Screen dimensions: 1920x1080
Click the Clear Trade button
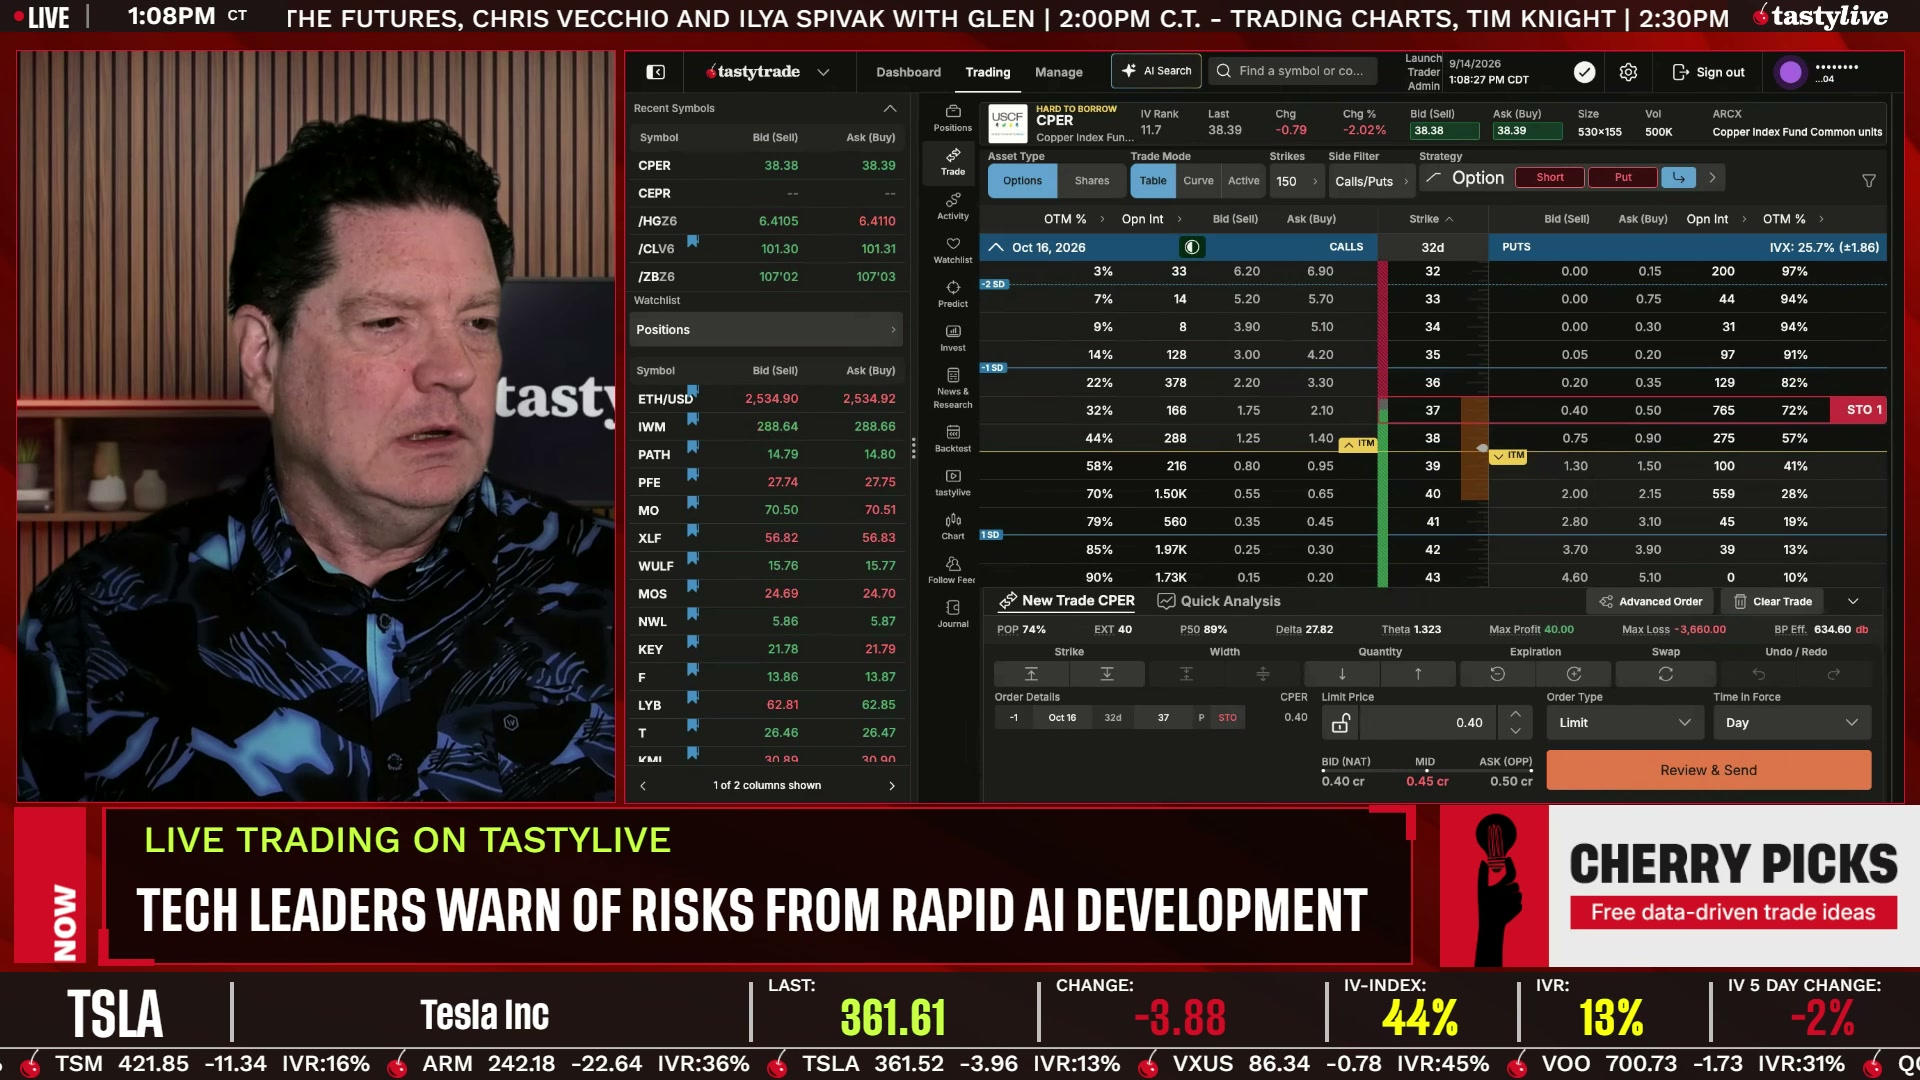click(x=1772, y=601)
